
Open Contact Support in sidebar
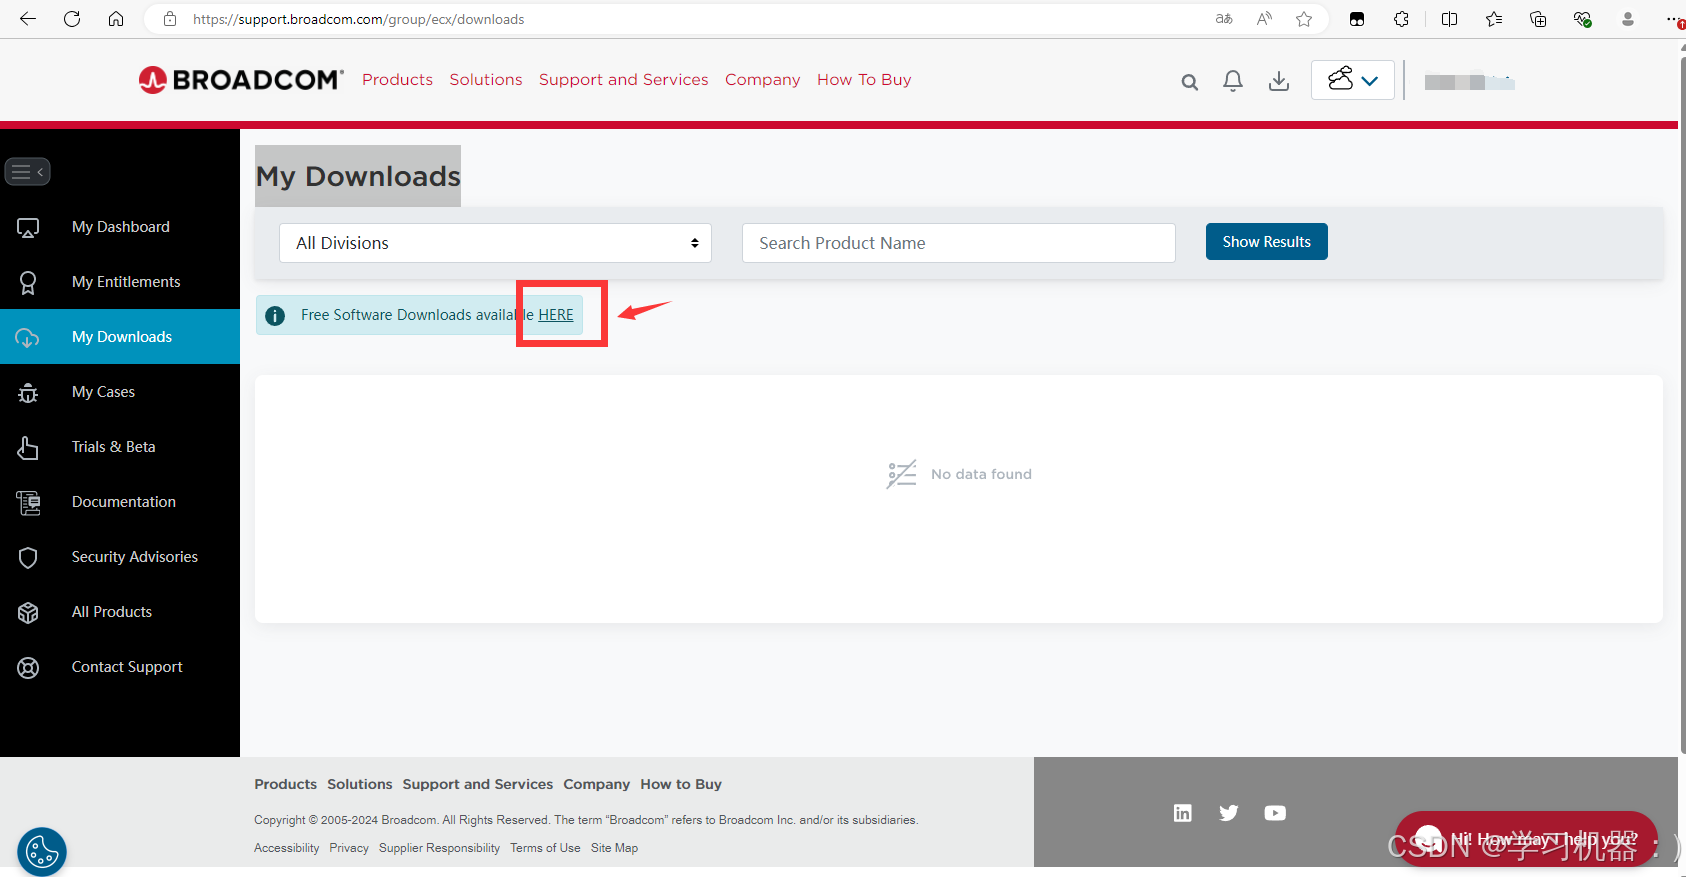coord(120,667)
